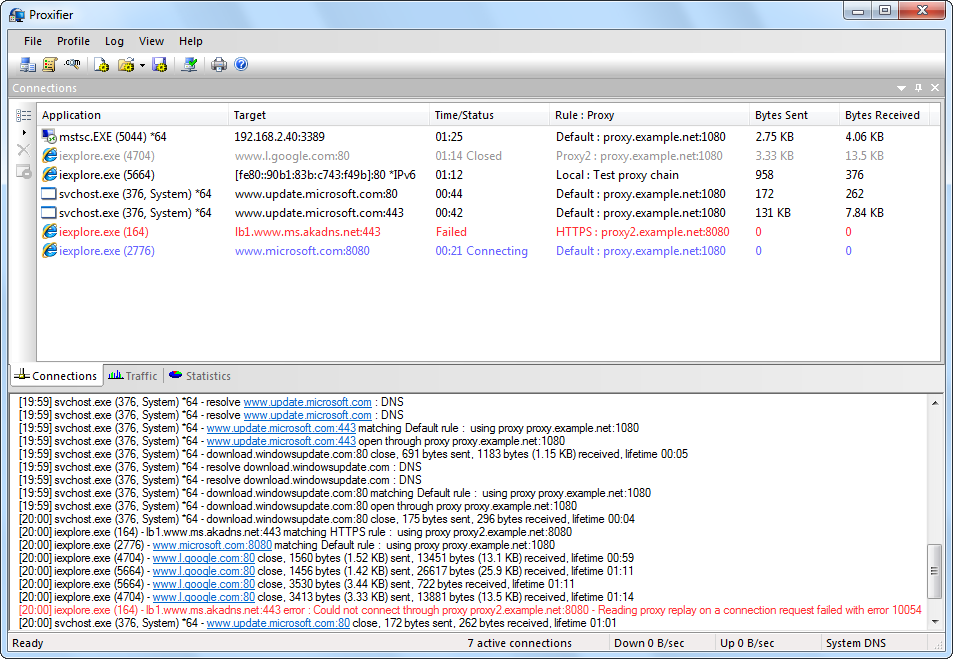Click the Print toolbar icon
The width and height of the screenshot is (953, 659).
(x=219, y=65)
